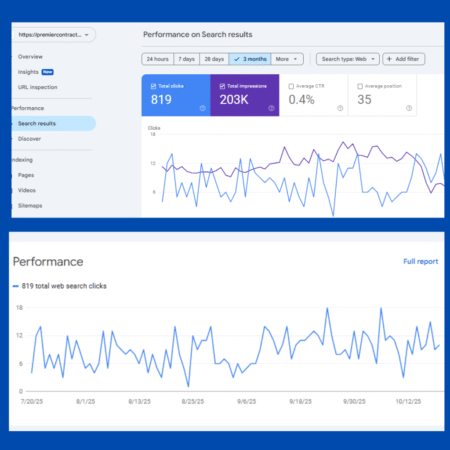The height and width of the screenshot is (450, 450).
Task: Open the Pages indexing report
Action: (26, 175)
